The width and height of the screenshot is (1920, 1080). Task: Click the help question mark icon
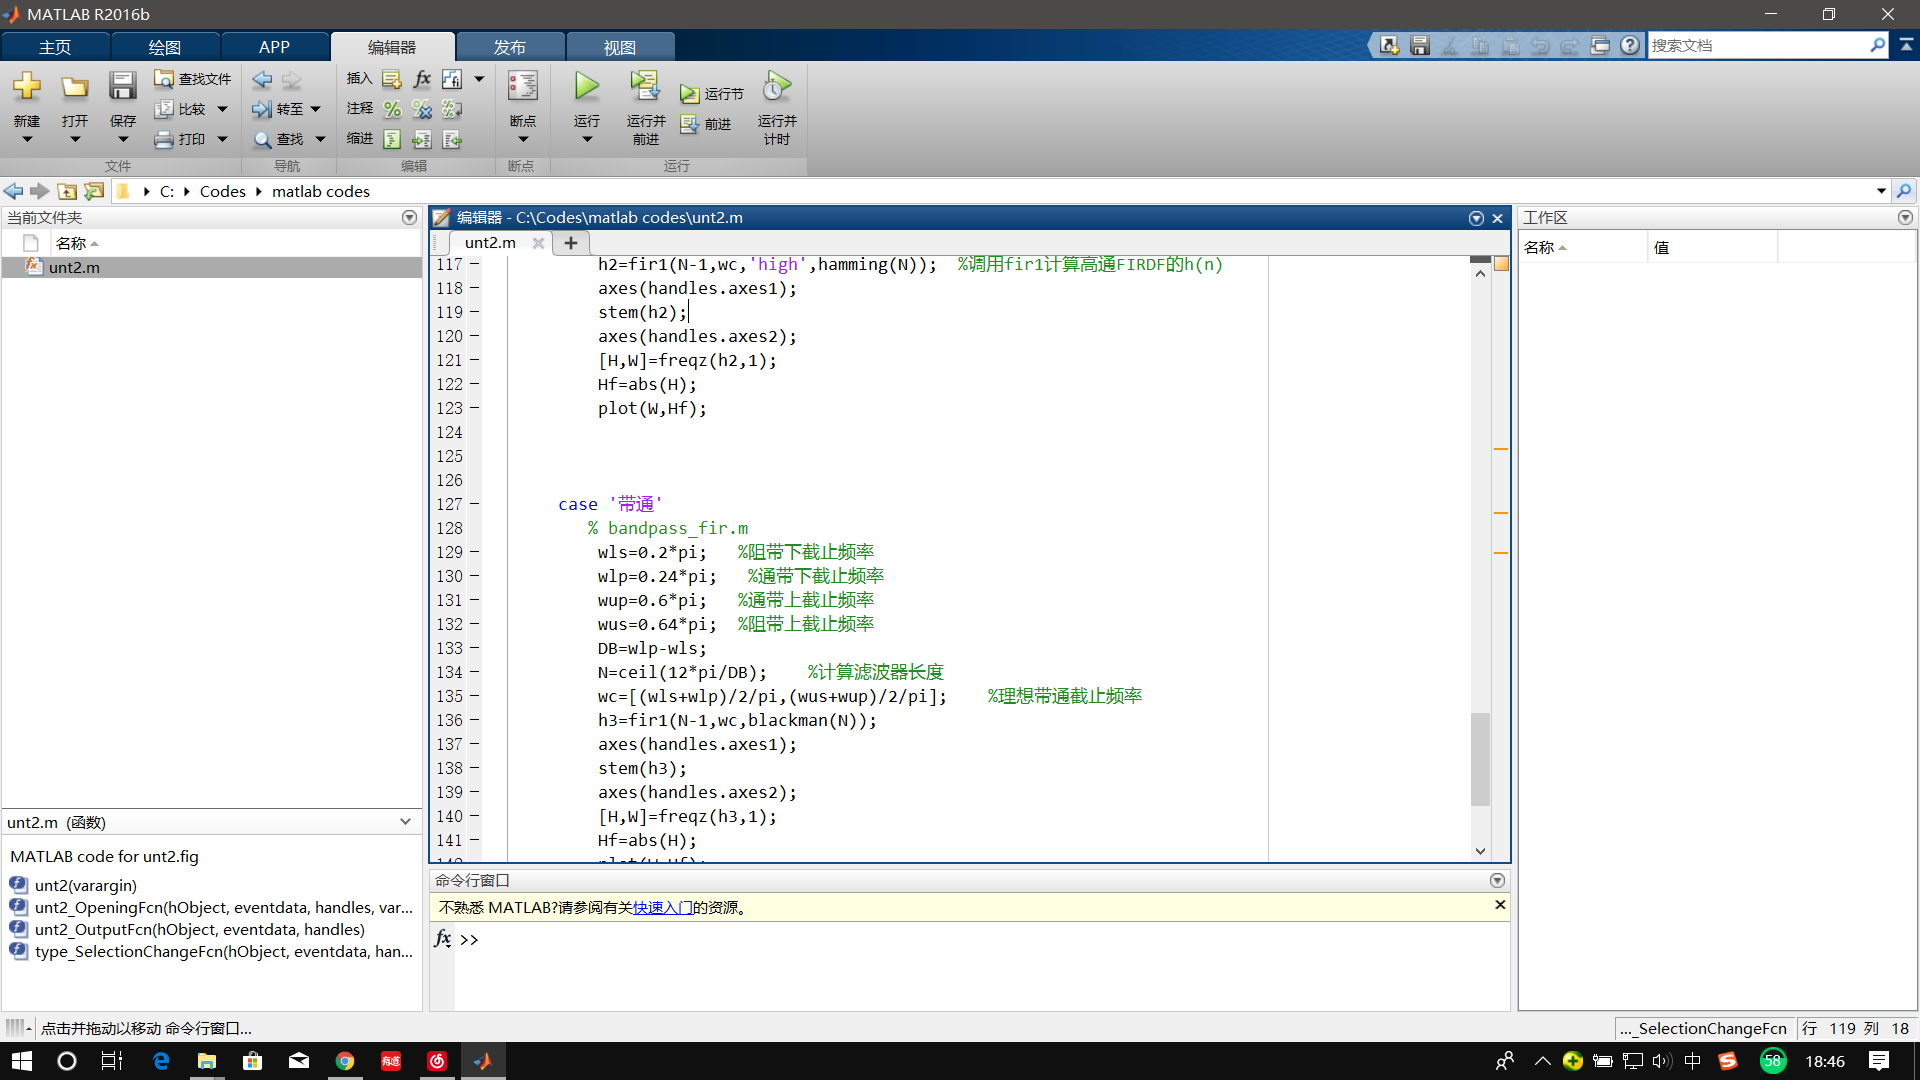1630,45
